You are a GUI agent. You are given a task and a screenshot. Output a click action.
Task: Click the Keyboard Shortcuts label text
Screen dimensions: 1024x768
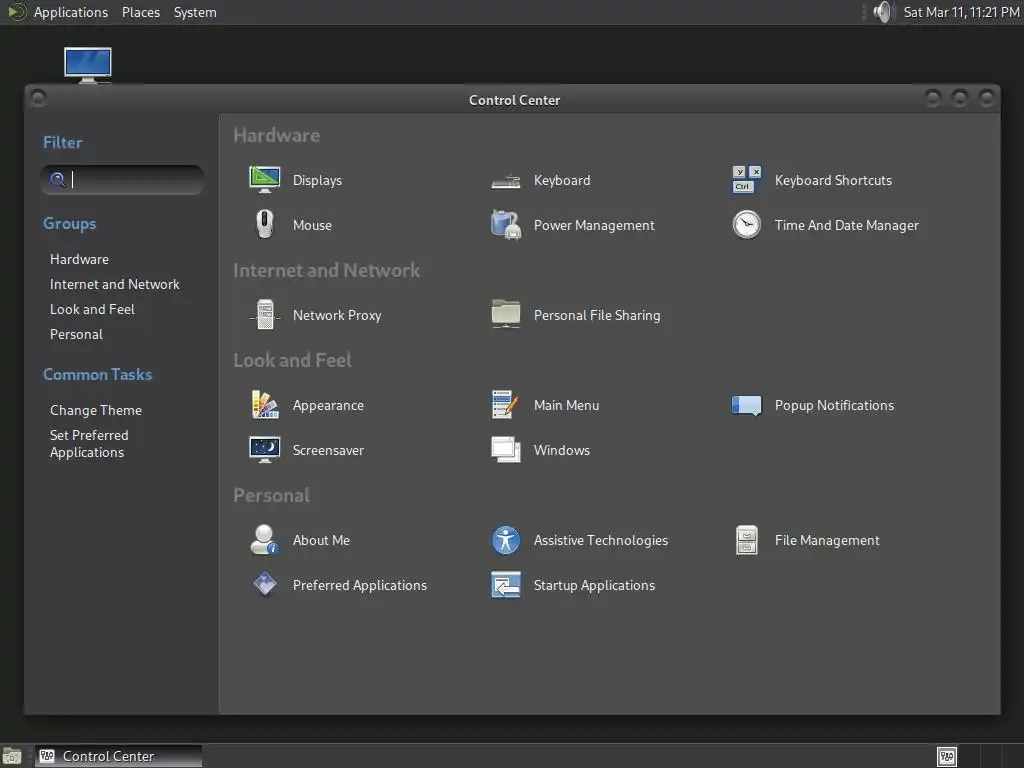(833, 180)
